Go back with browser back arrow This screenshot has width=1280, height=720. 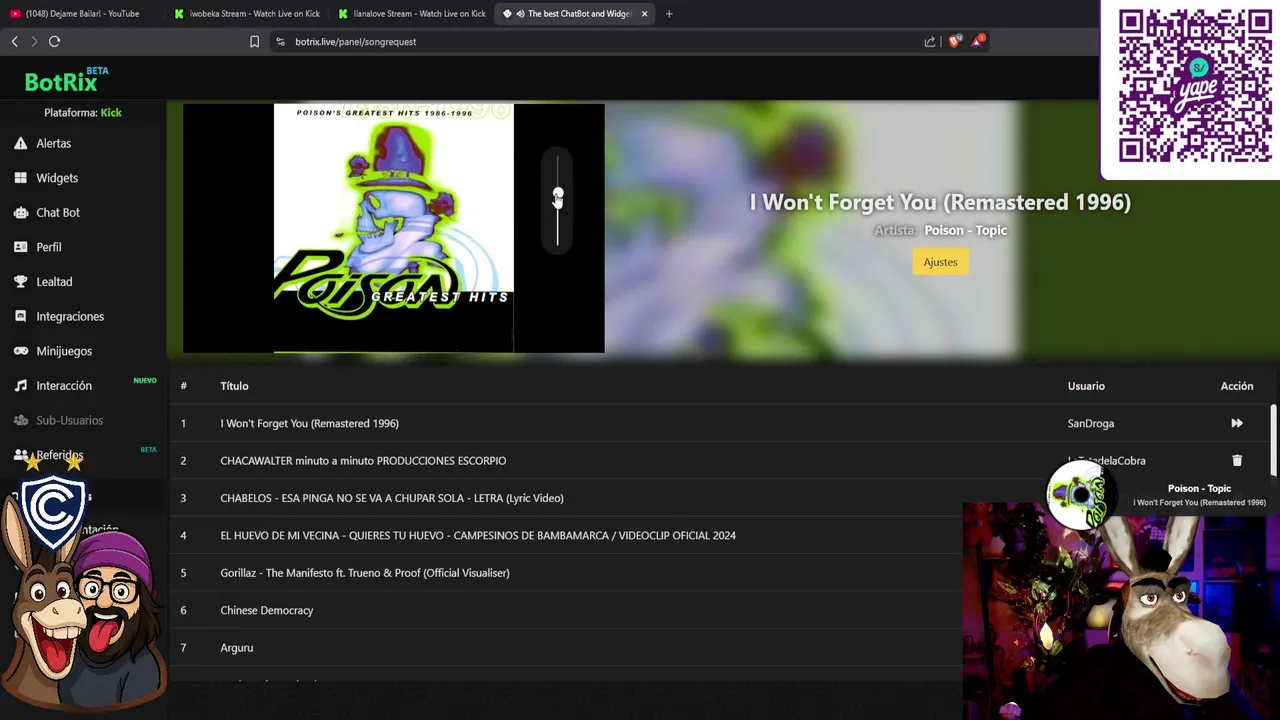coord(14,41)
